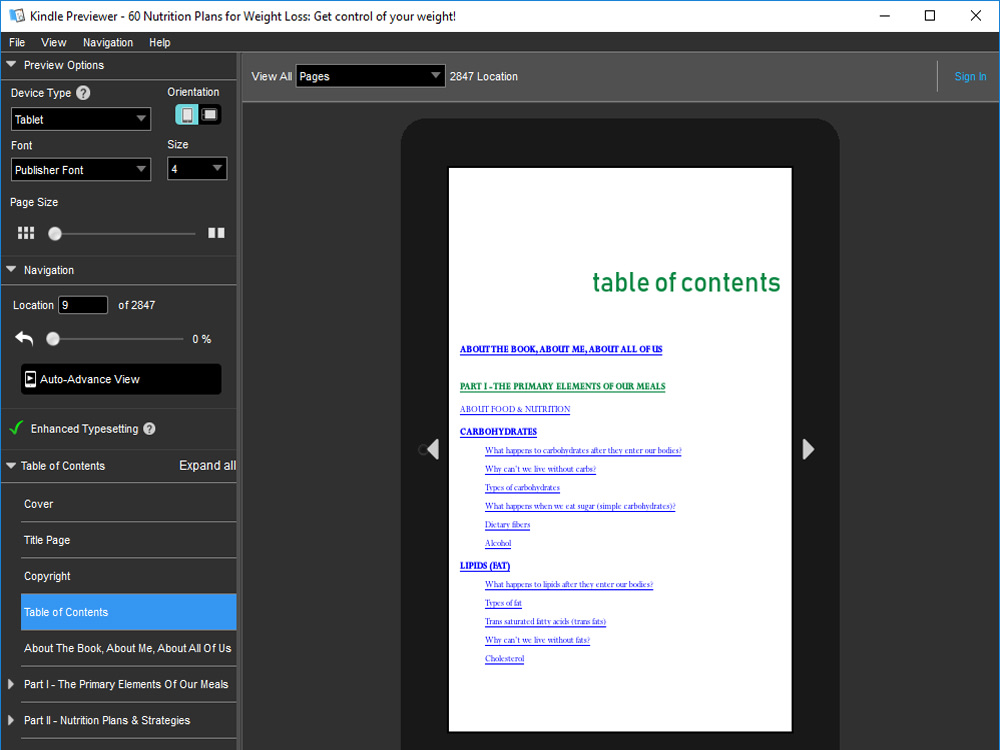The width and height of the screenshot is (1000, 750).
Task: Collapse the Preview Options section
Action: click(11, 65)
